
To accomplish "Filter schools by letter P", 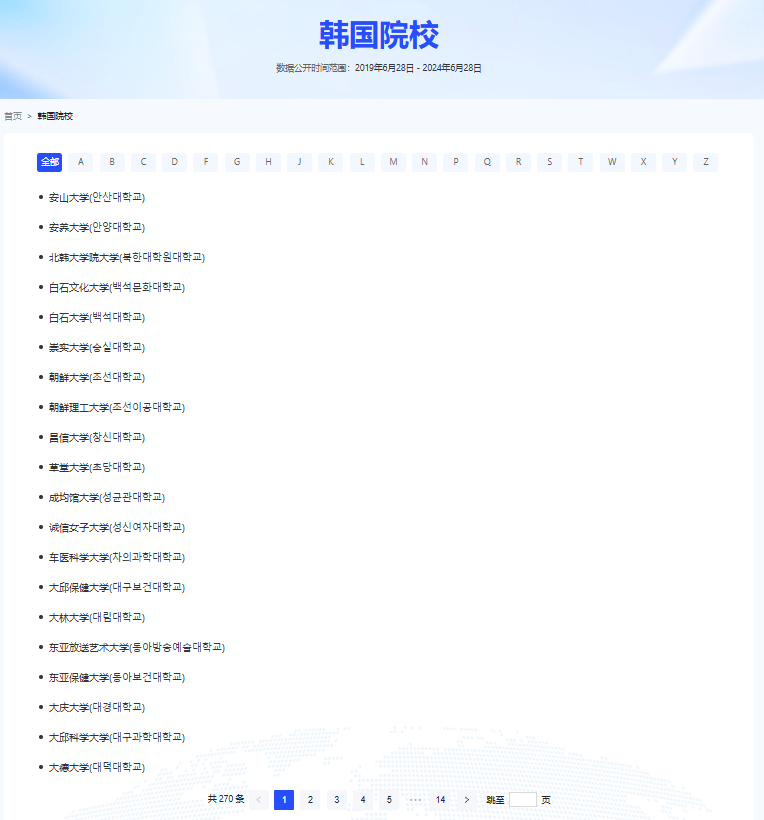I will (455, 162).
